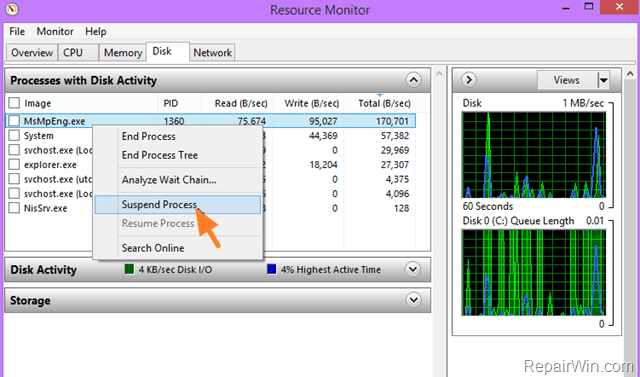Open the Views dropdown arrow
The image size is (640, 377).
coord(603,80)
